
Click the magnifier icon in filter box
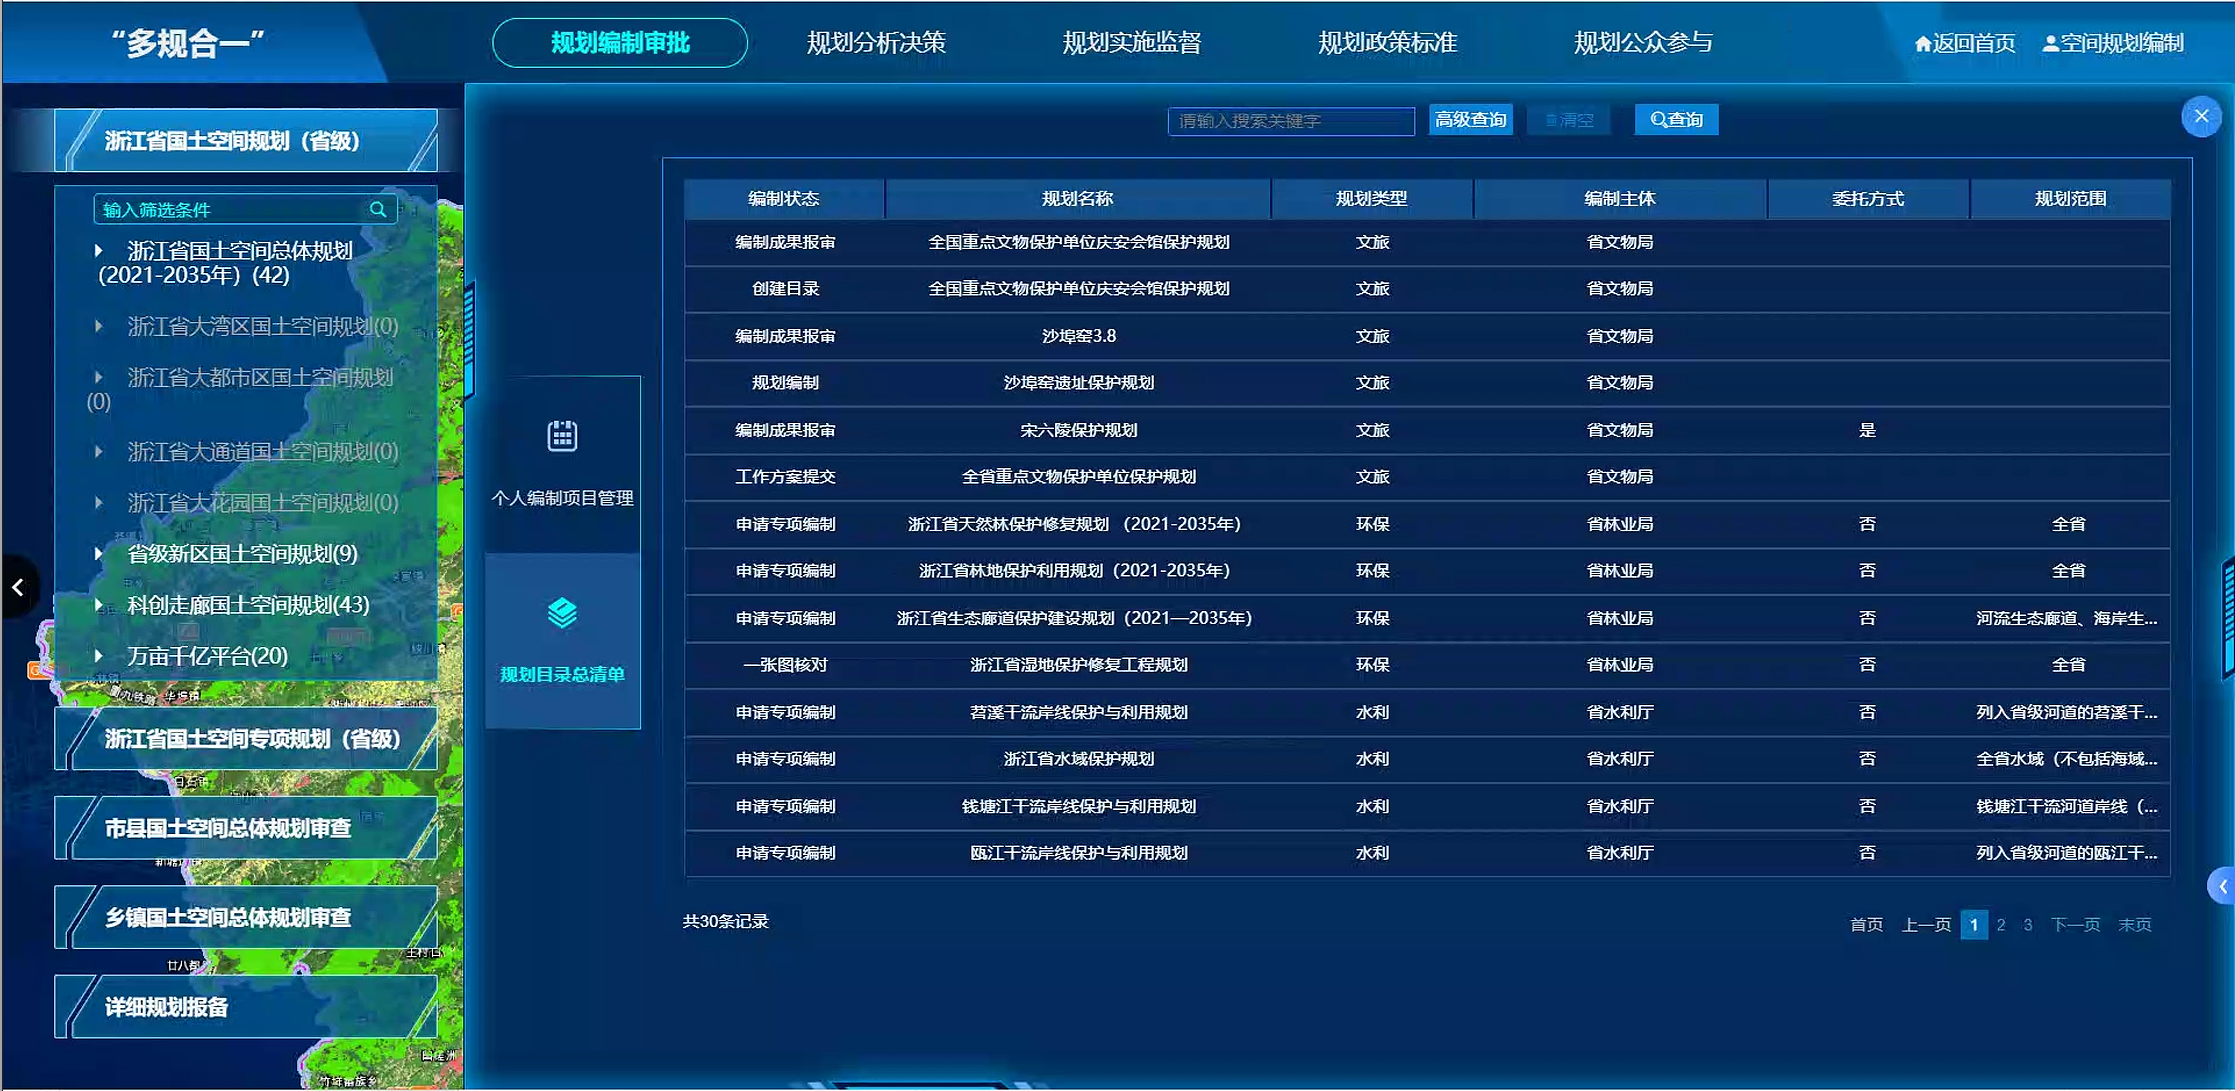(x=378, y=209)
